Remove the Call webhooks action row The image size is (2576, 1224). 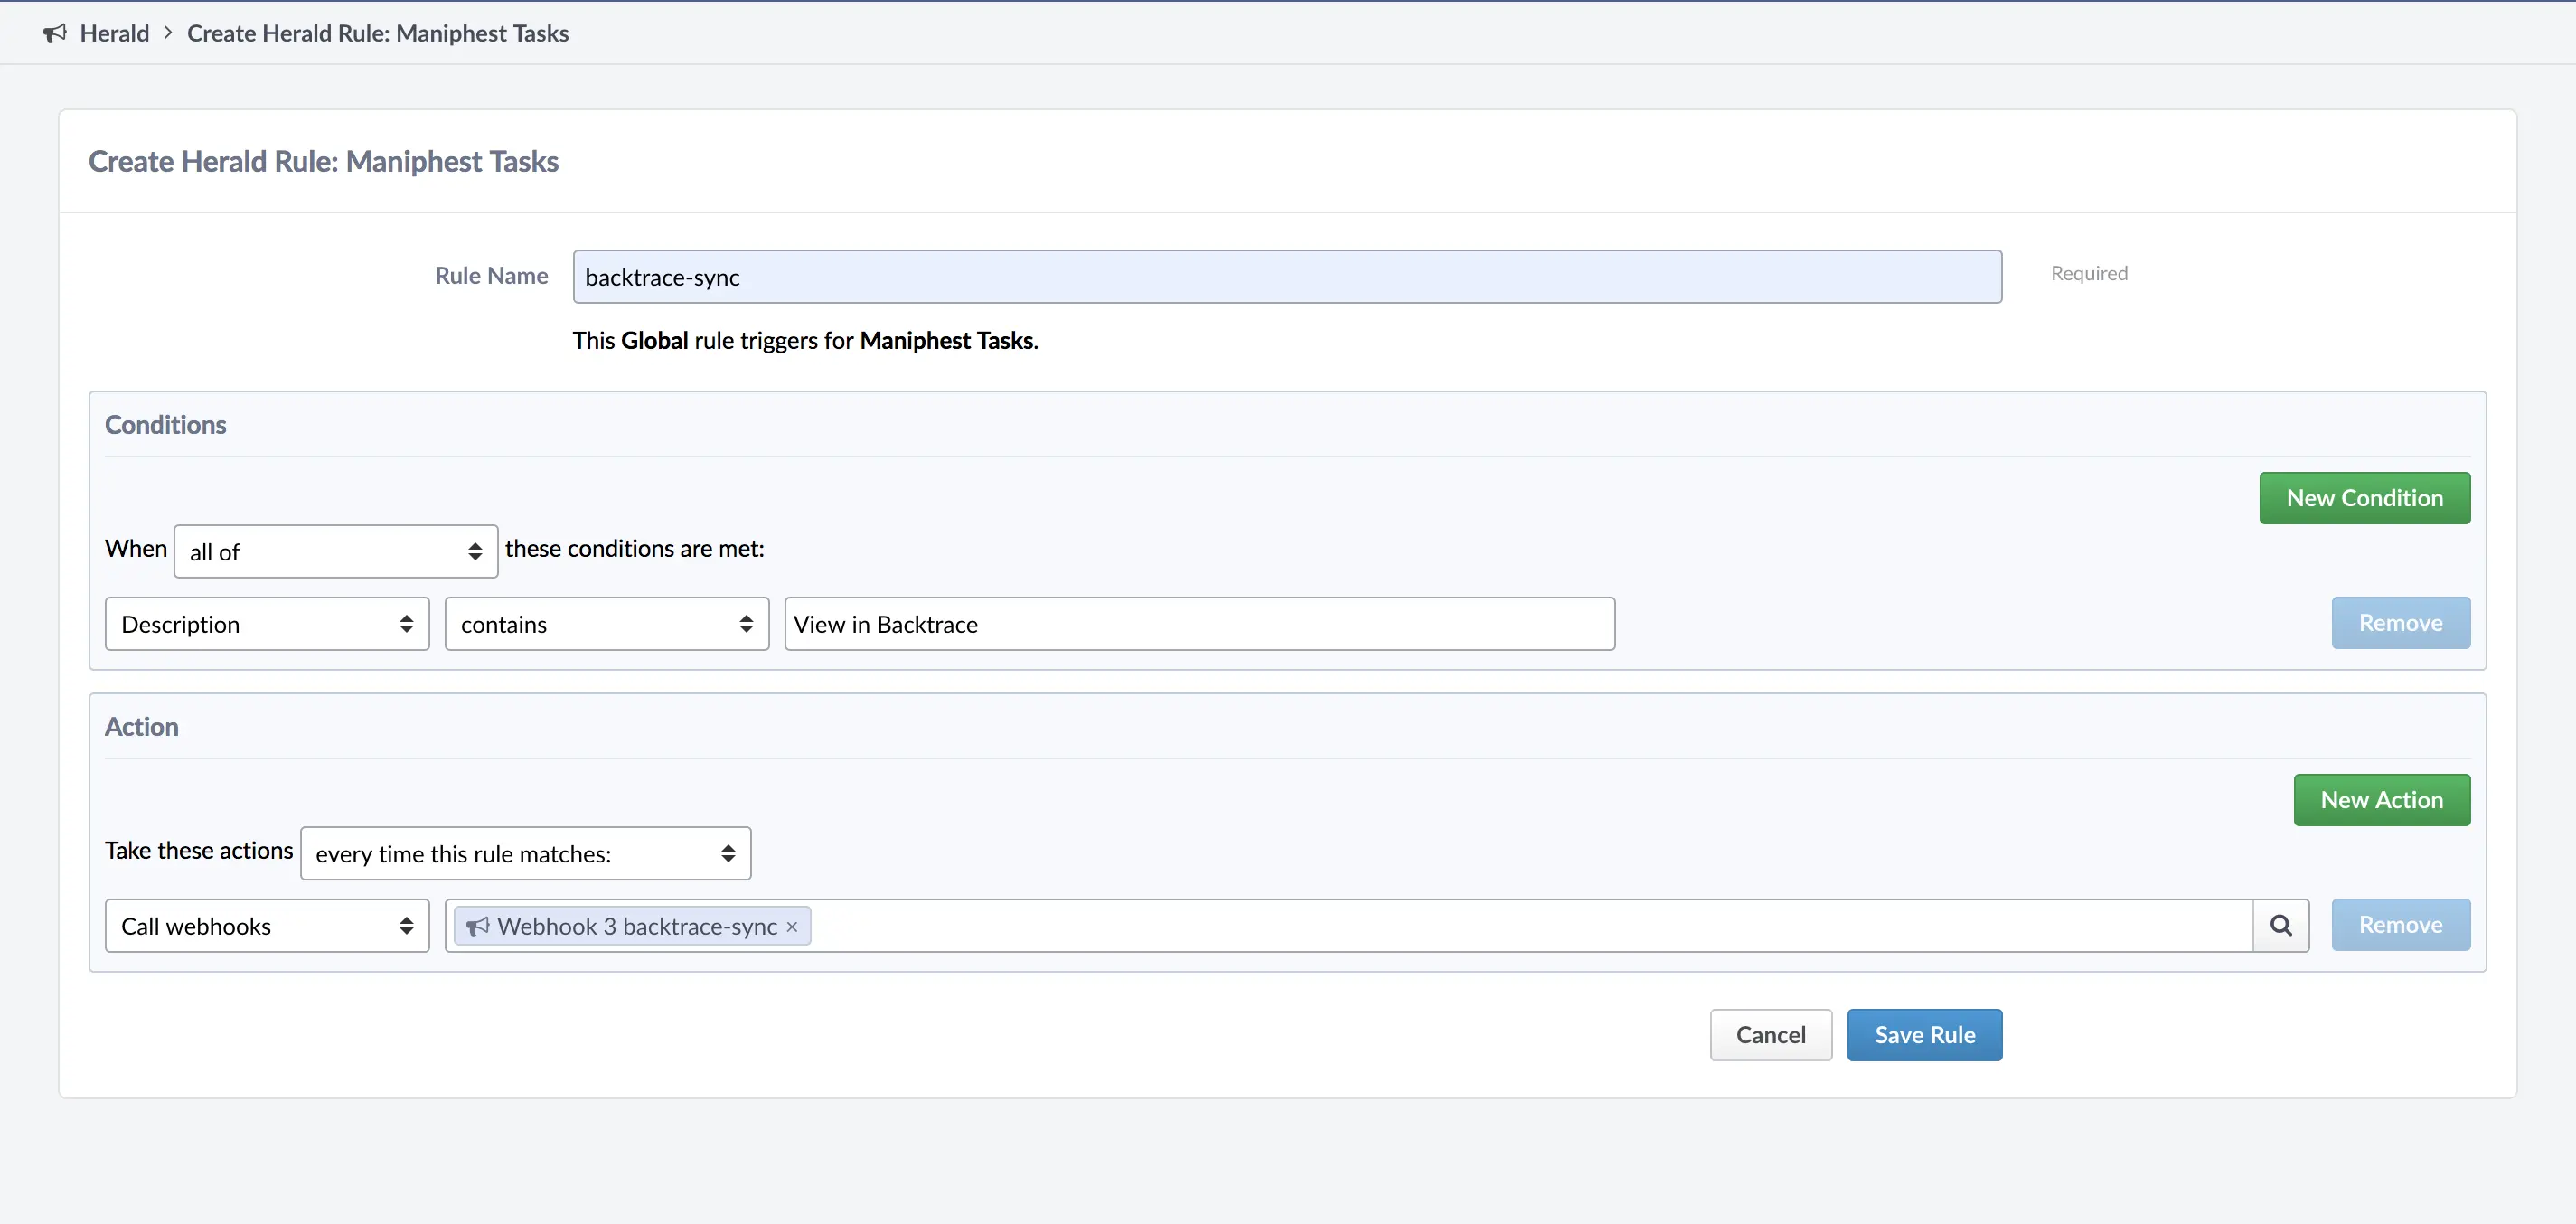pyautogui.click(x=2399, y=925)
